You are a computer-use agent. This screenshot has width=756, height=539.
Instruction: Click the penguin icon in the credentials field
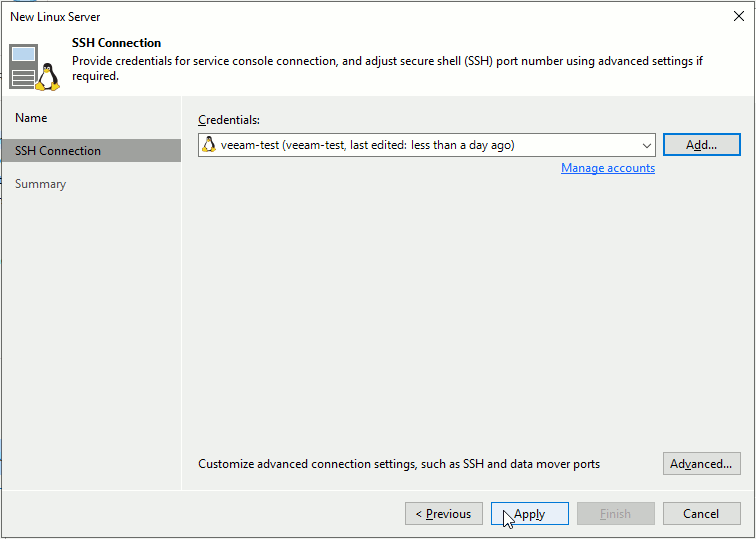coord(209,145)
